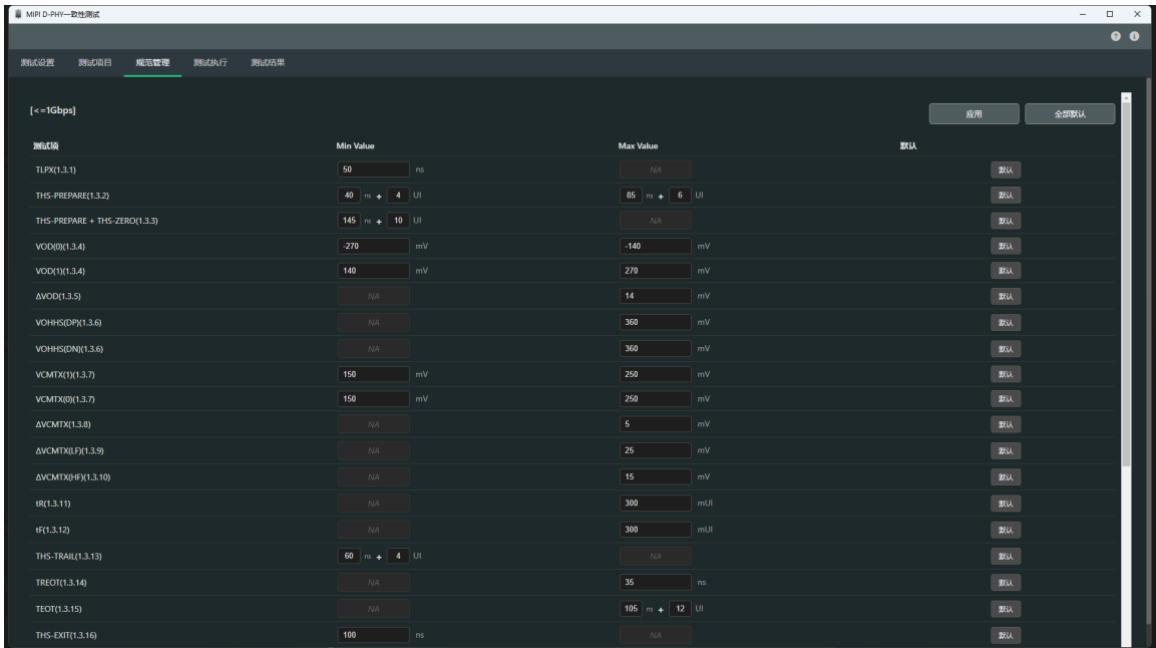Click default button for VOD(0)(1.3.4) row

click(1006, 246)
